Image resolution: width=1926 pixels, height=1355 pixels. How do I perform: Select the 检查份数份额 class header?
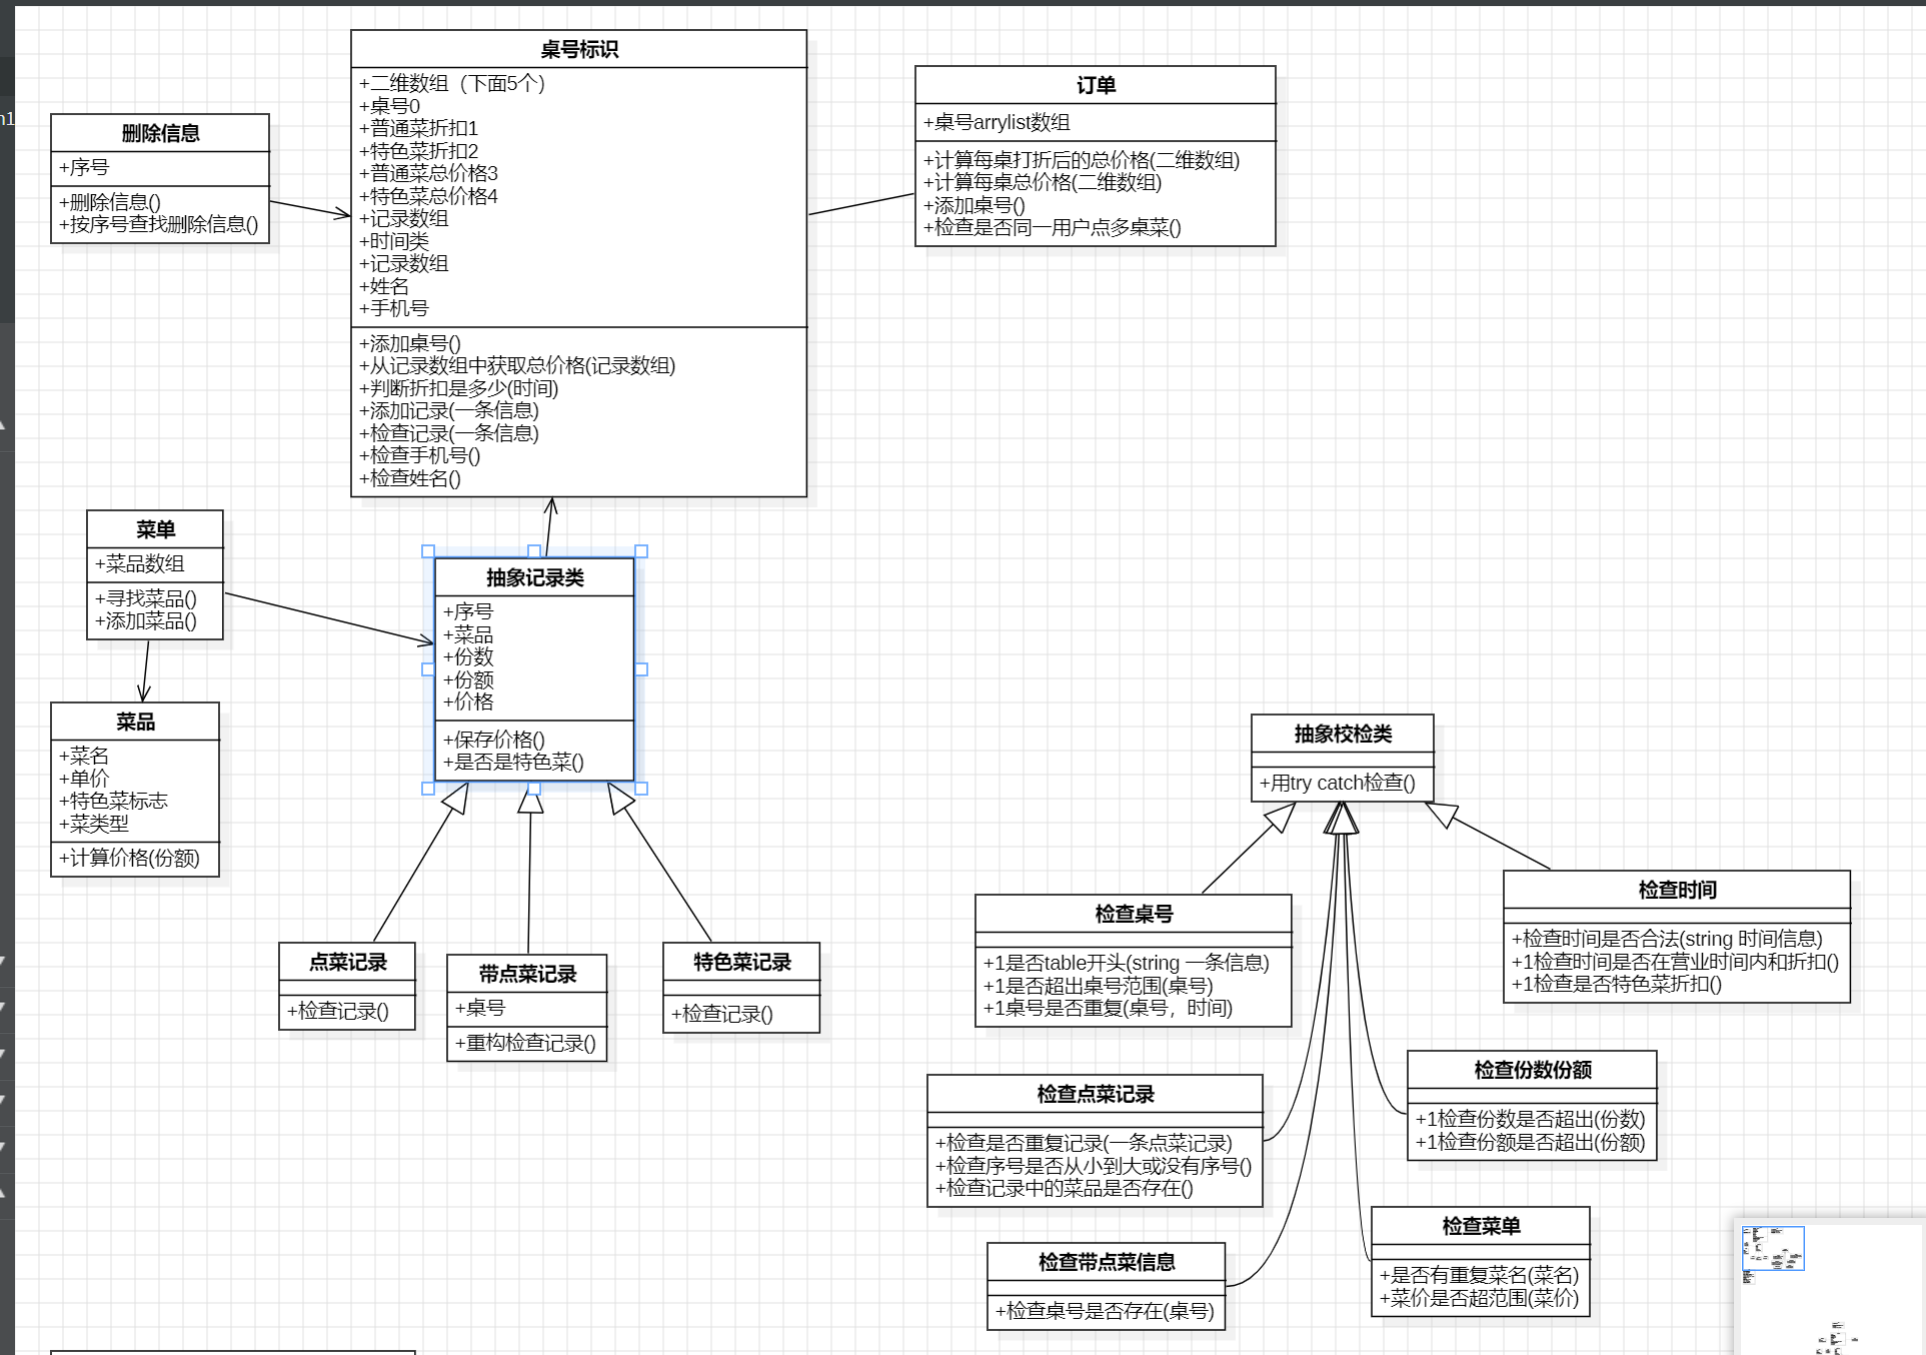point(1532,1069)
